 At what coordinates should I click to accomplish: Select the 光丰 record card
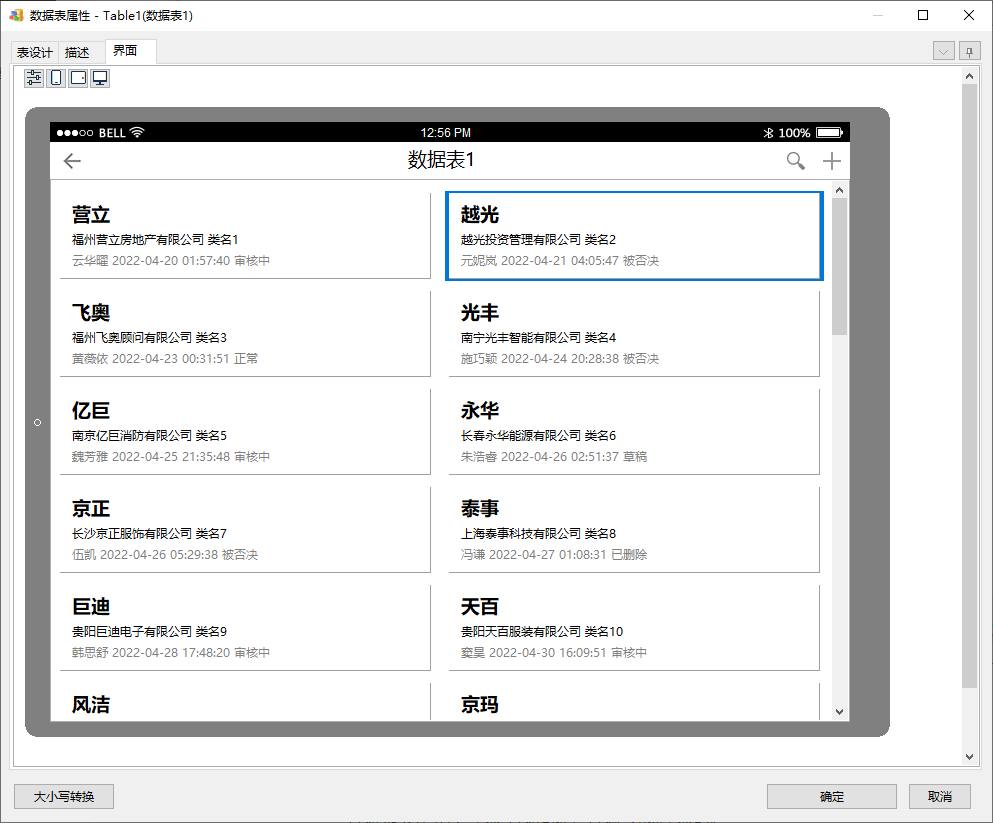(x=634, y=334)
